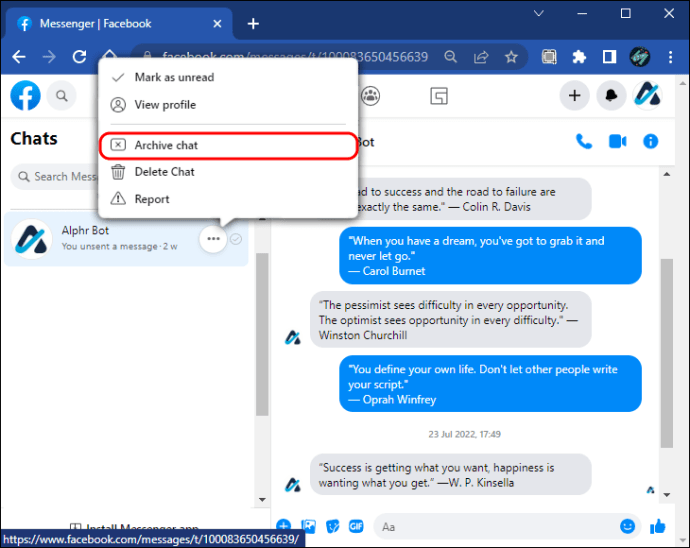Switch to Messenger | Facebook browser tab
Screen dimensions: 690x548
coord(118,24)
